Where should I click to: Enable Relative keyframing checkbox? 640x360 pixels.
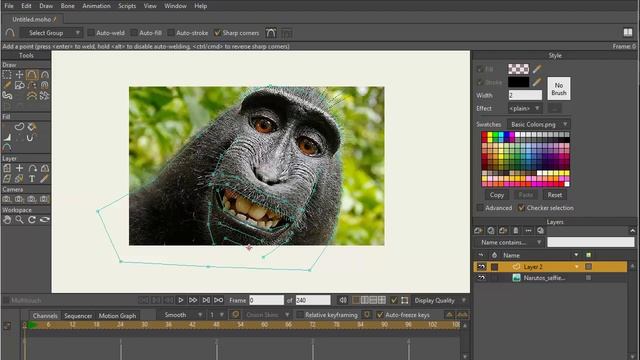coord(300,315)
